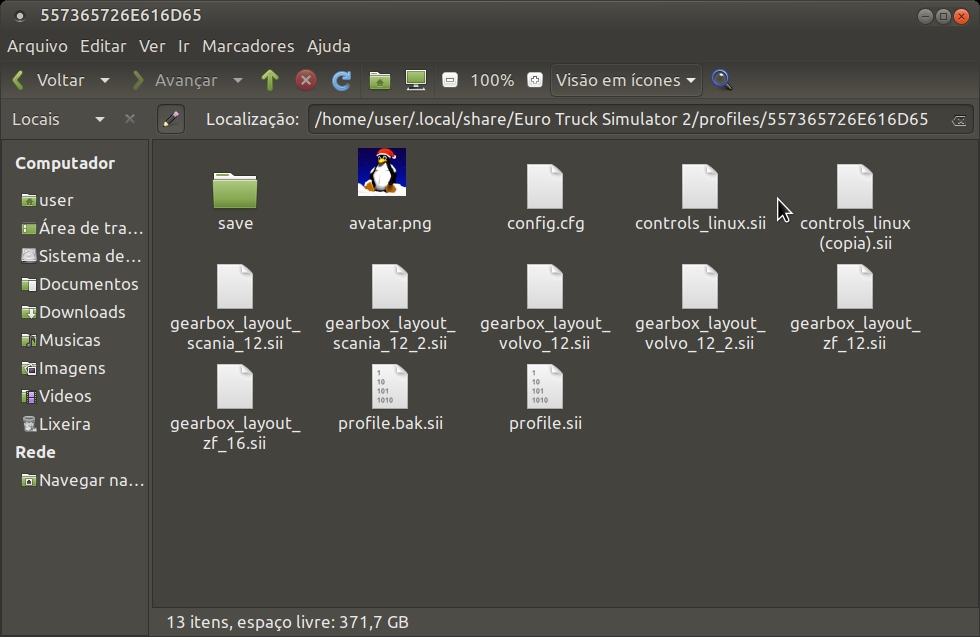
Task: Open the Arquivo menu
Action: pos(38,46)
